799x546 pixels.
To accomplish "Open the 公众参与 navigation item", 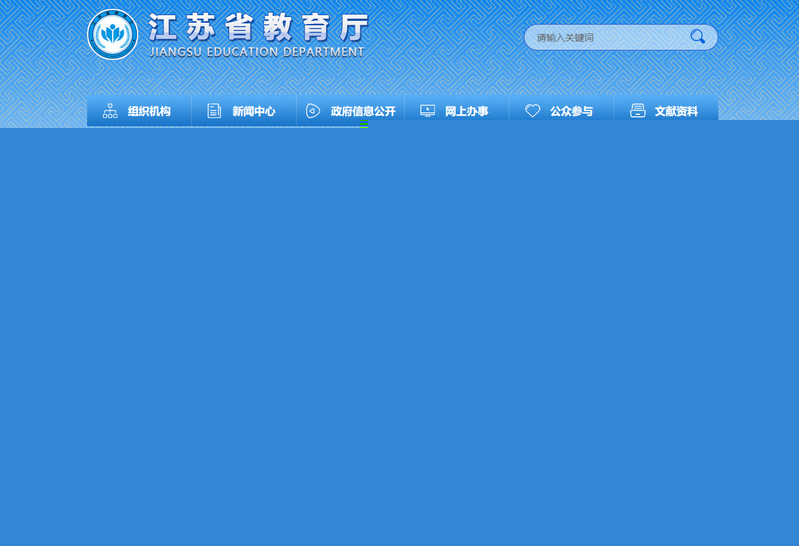I will (571, 111).
